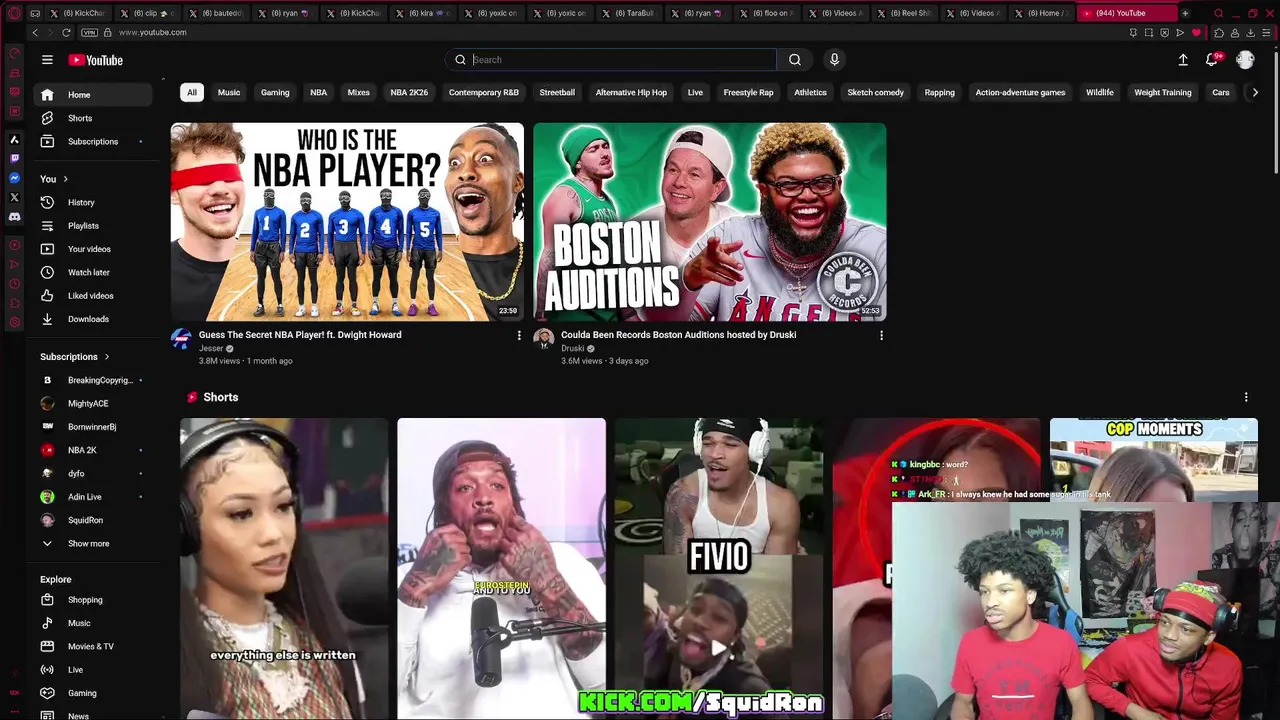Select the Wildlife chip

point(1100,92)
